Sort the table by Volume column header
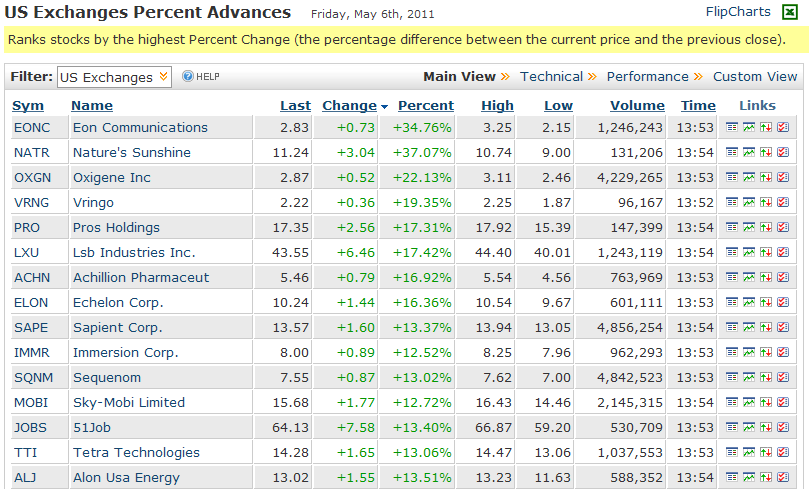The image size is (809, 489). pyautogui.click(x=637, y=105)
